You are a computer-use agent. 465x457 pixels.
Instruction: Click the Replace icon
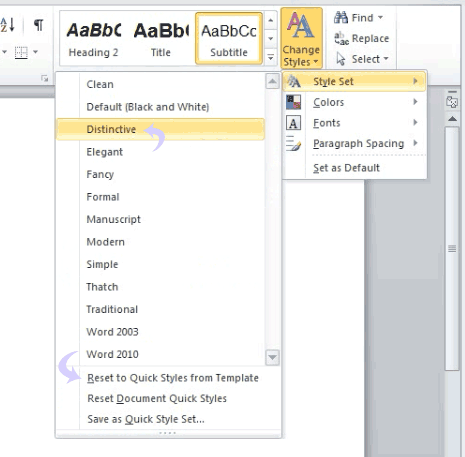click(341, 38)
